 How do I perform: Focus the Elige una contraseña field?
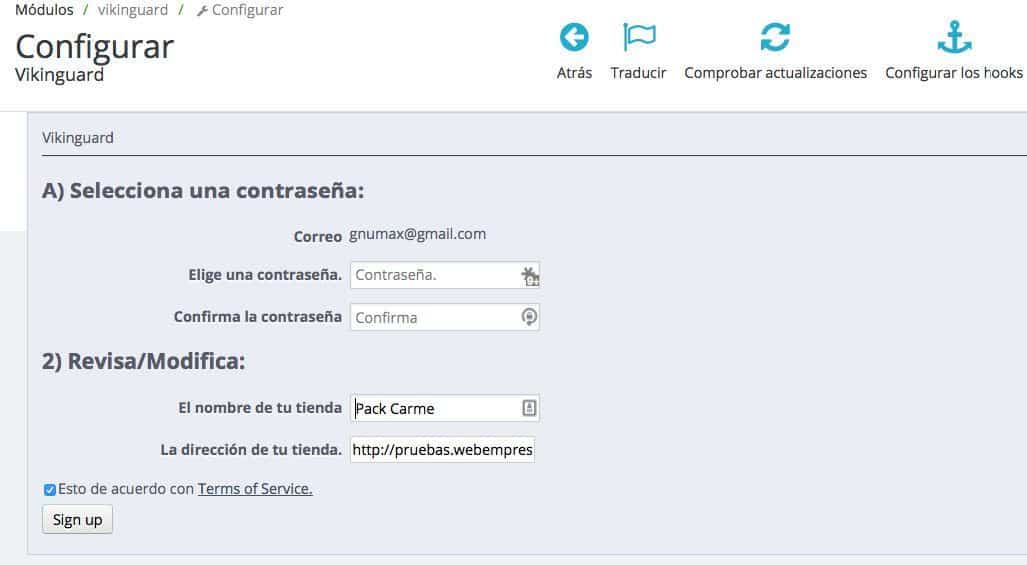[445, 275]
